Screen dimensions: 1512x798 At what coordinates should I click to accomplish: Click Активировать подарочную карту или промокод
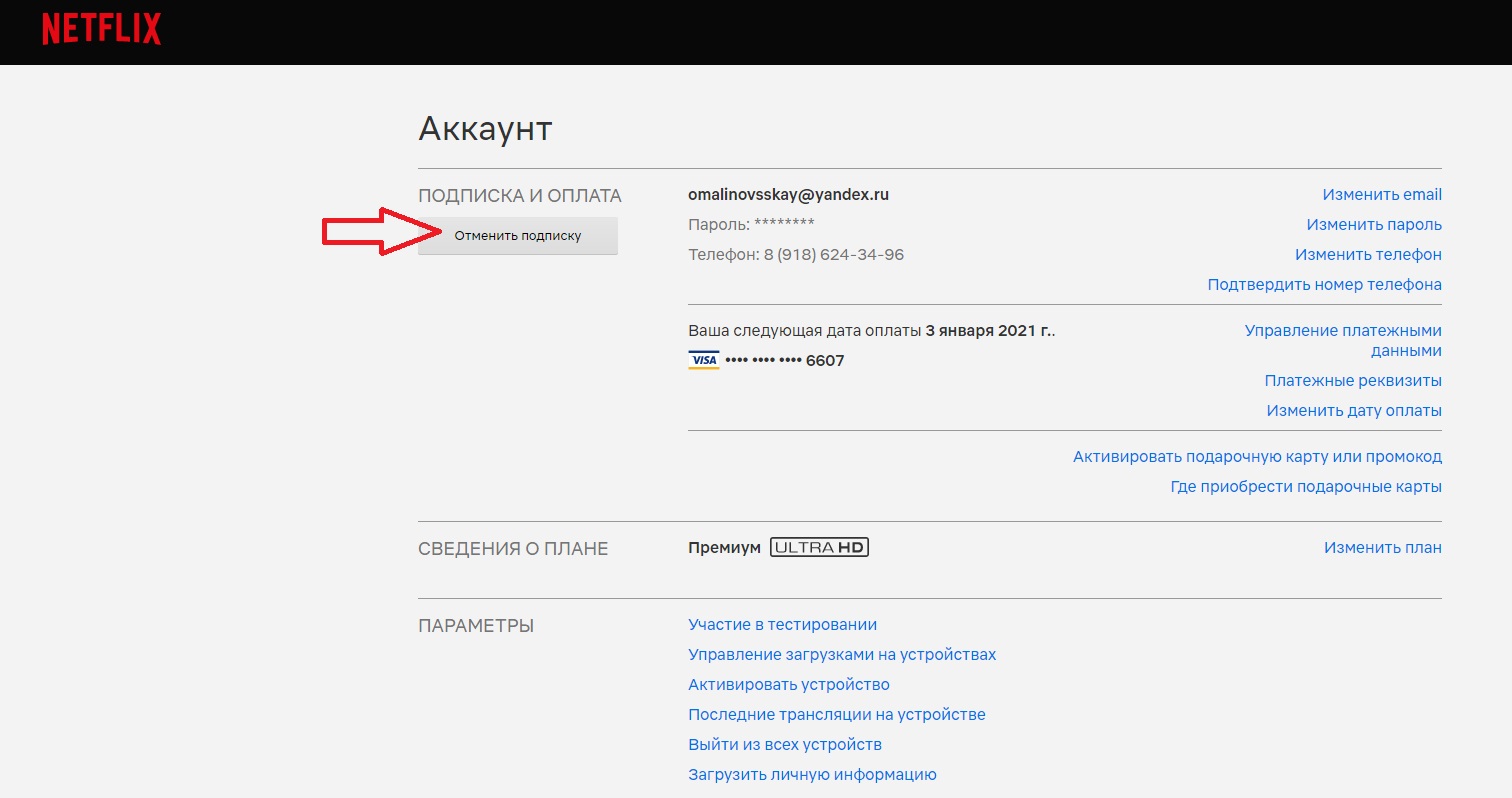click(1257, 457)
